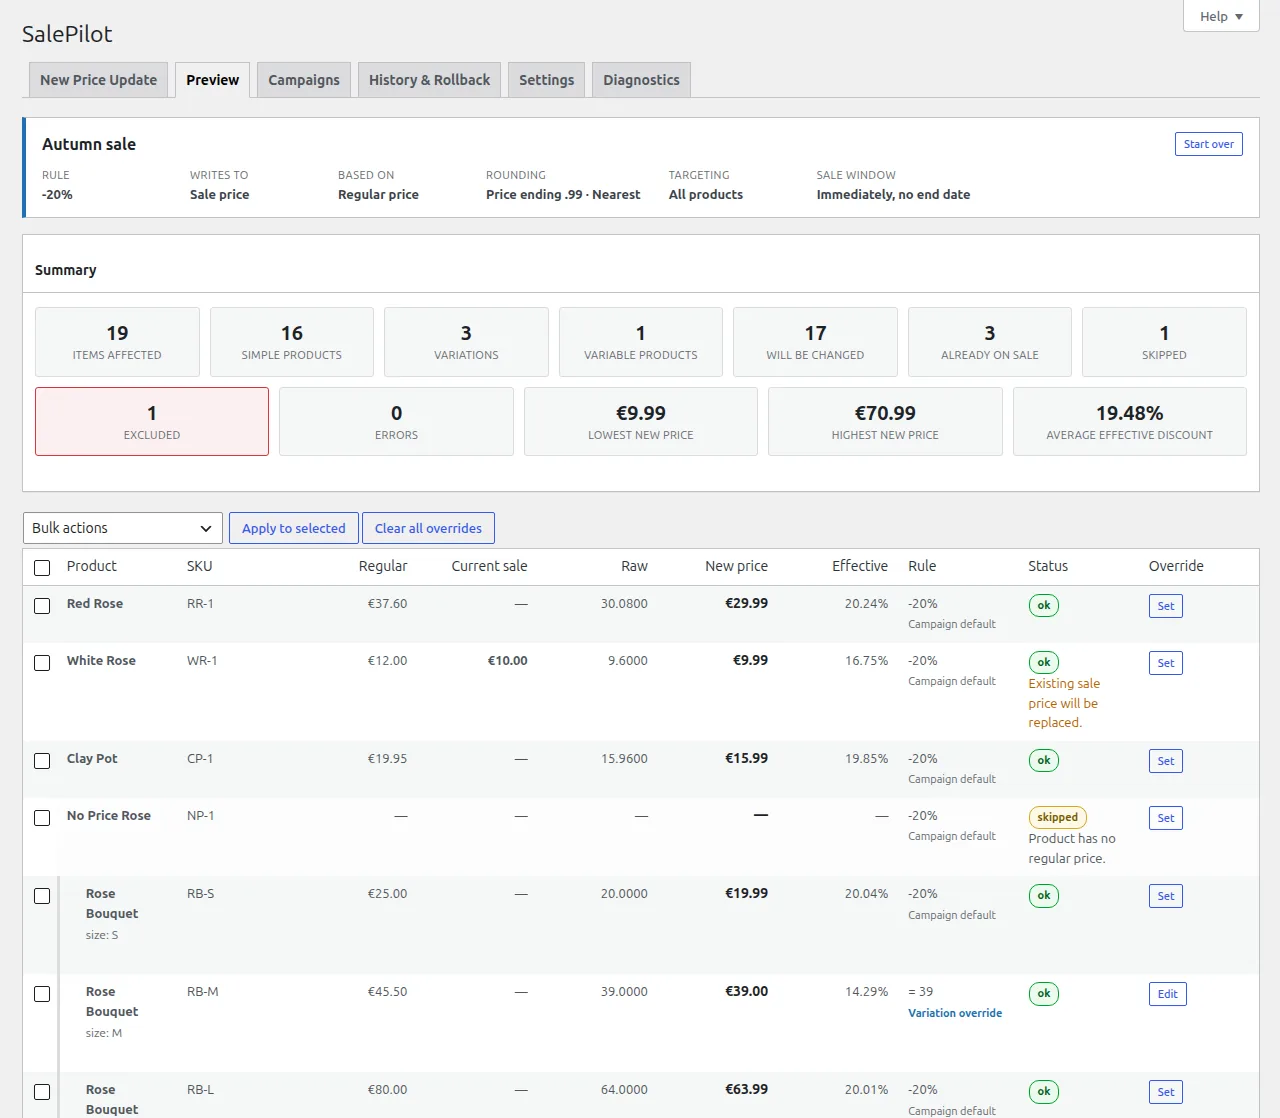
Task: Click the Excluded summary card
Action: pos(152,421)
